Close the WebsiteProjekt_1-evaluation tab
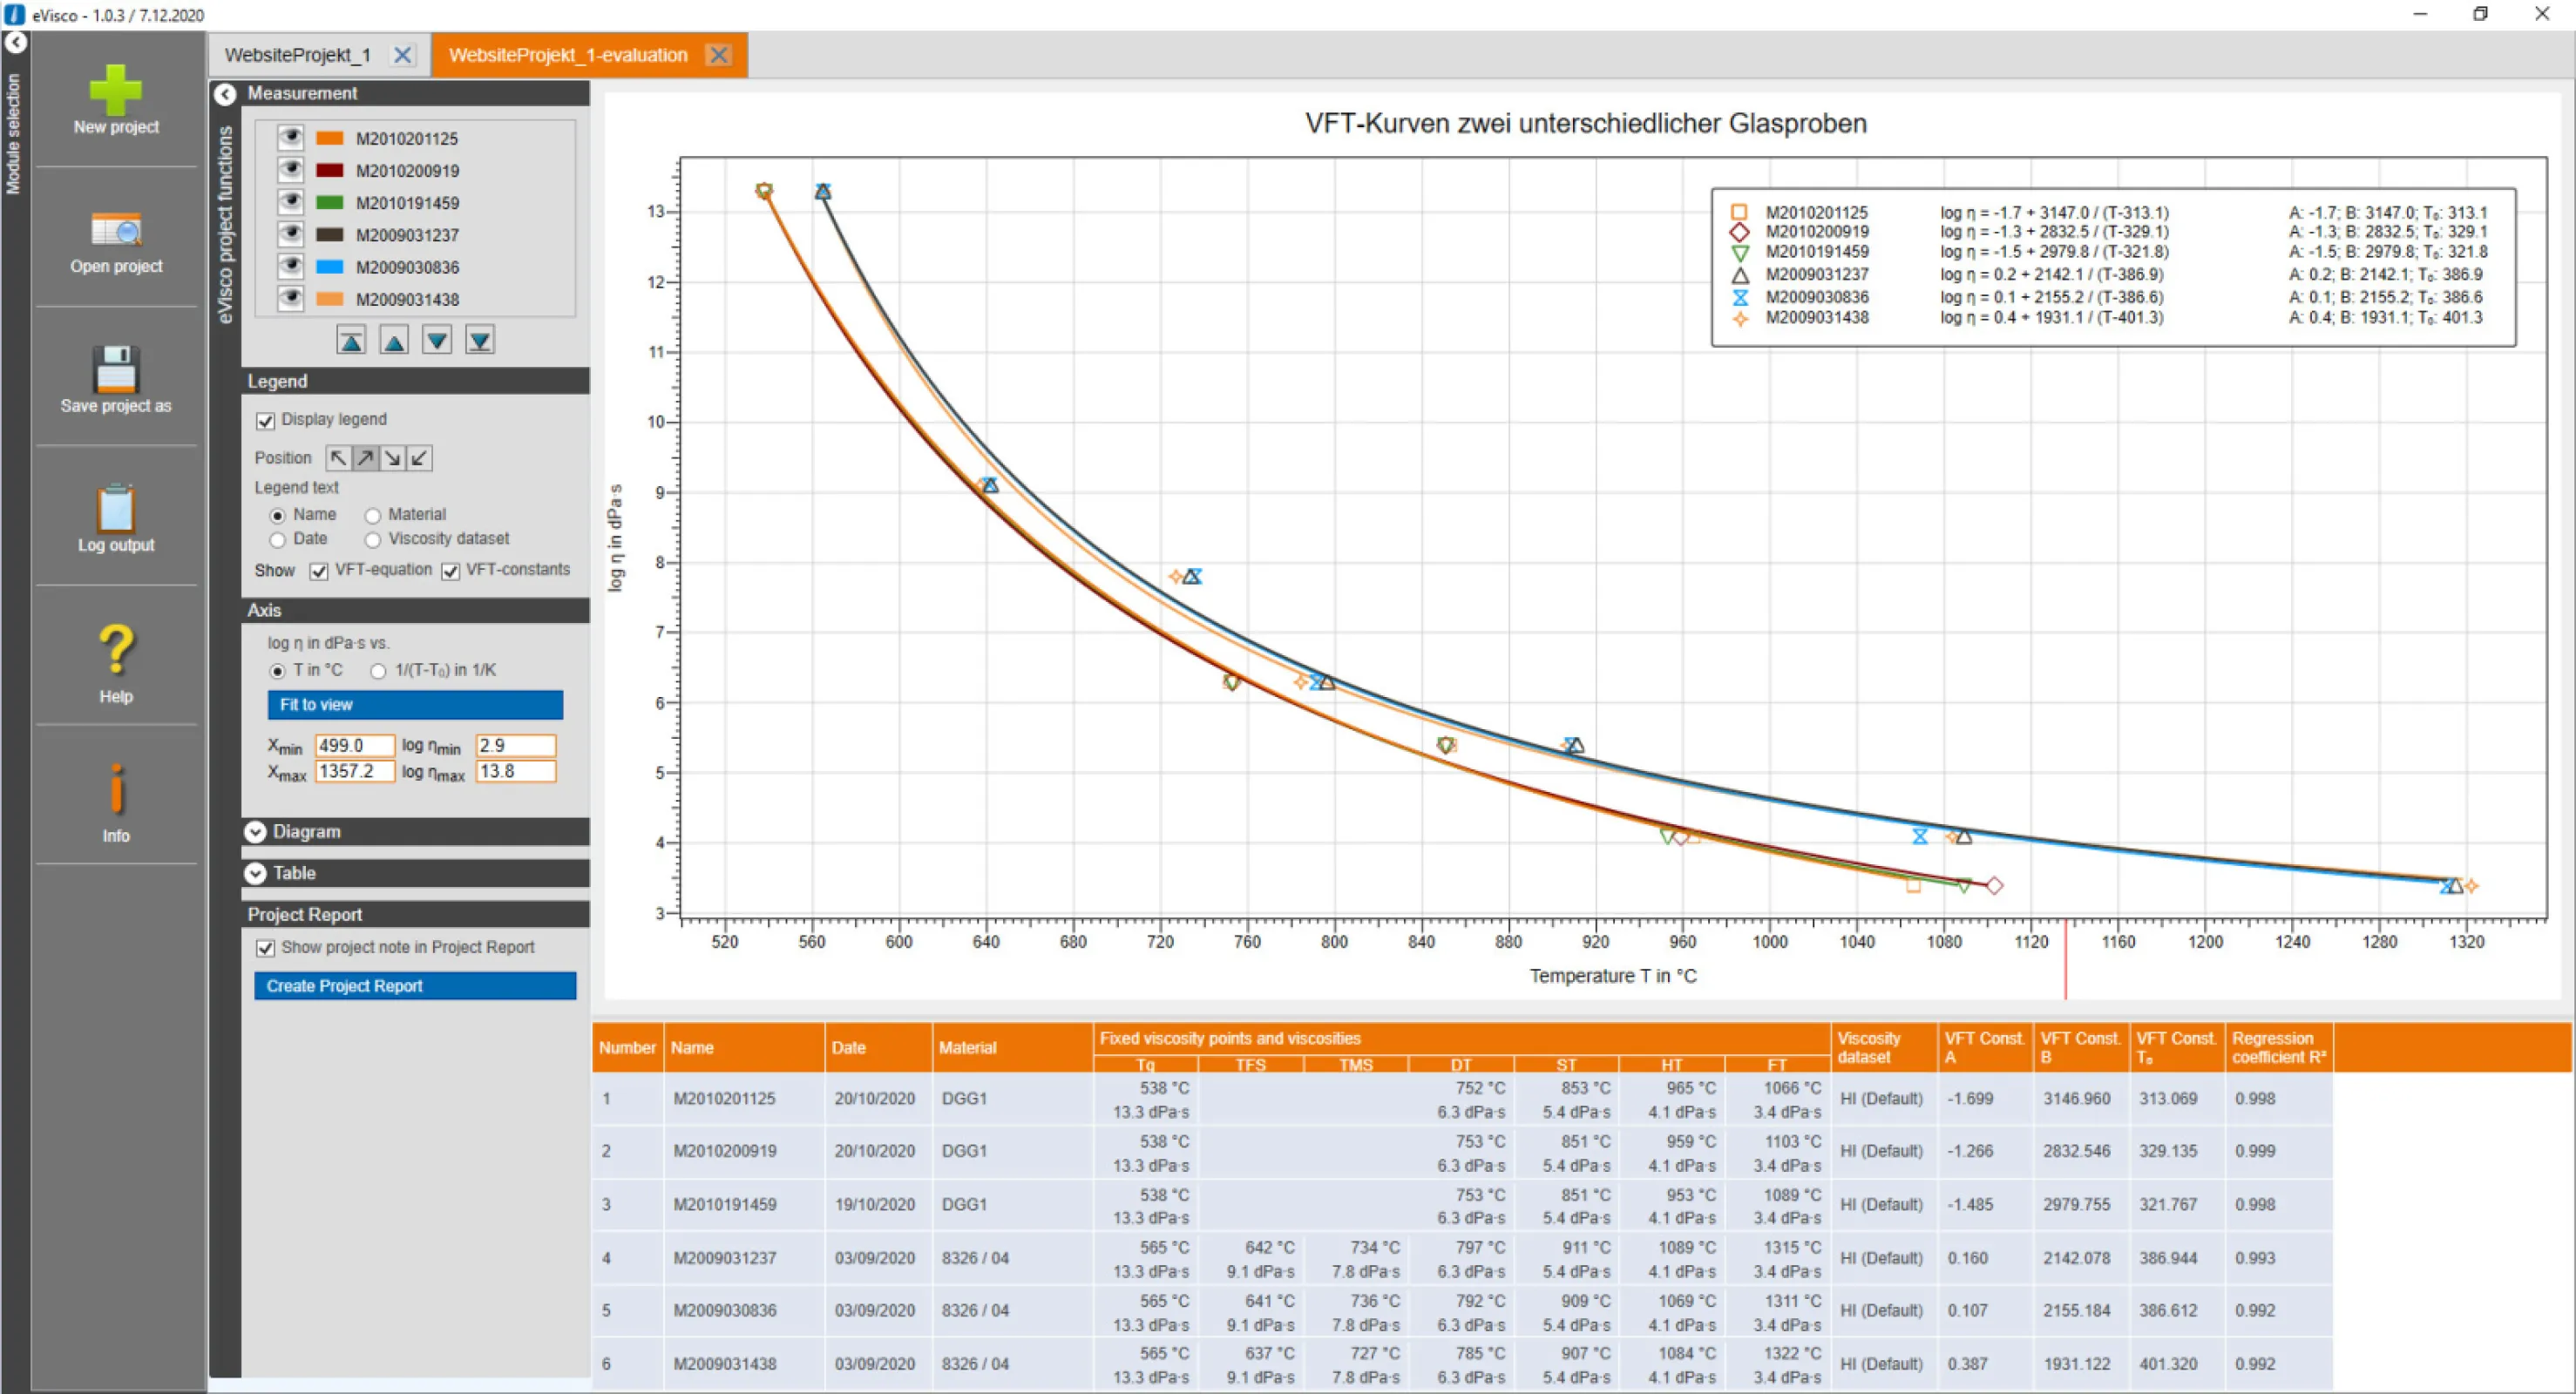The height and width of the screenshot is (1394, 2576). coord(718,55)
